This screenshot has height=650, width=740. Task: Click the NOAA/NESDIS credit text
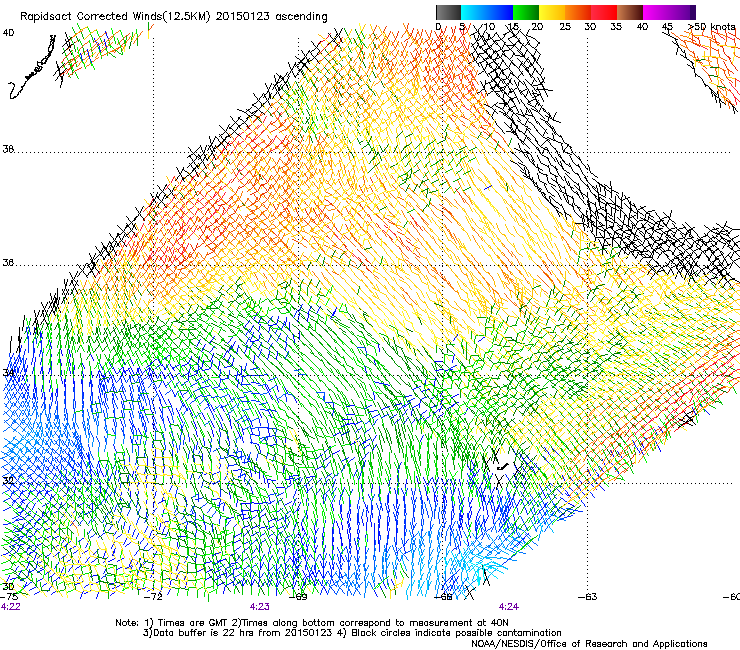coord(589,643)
